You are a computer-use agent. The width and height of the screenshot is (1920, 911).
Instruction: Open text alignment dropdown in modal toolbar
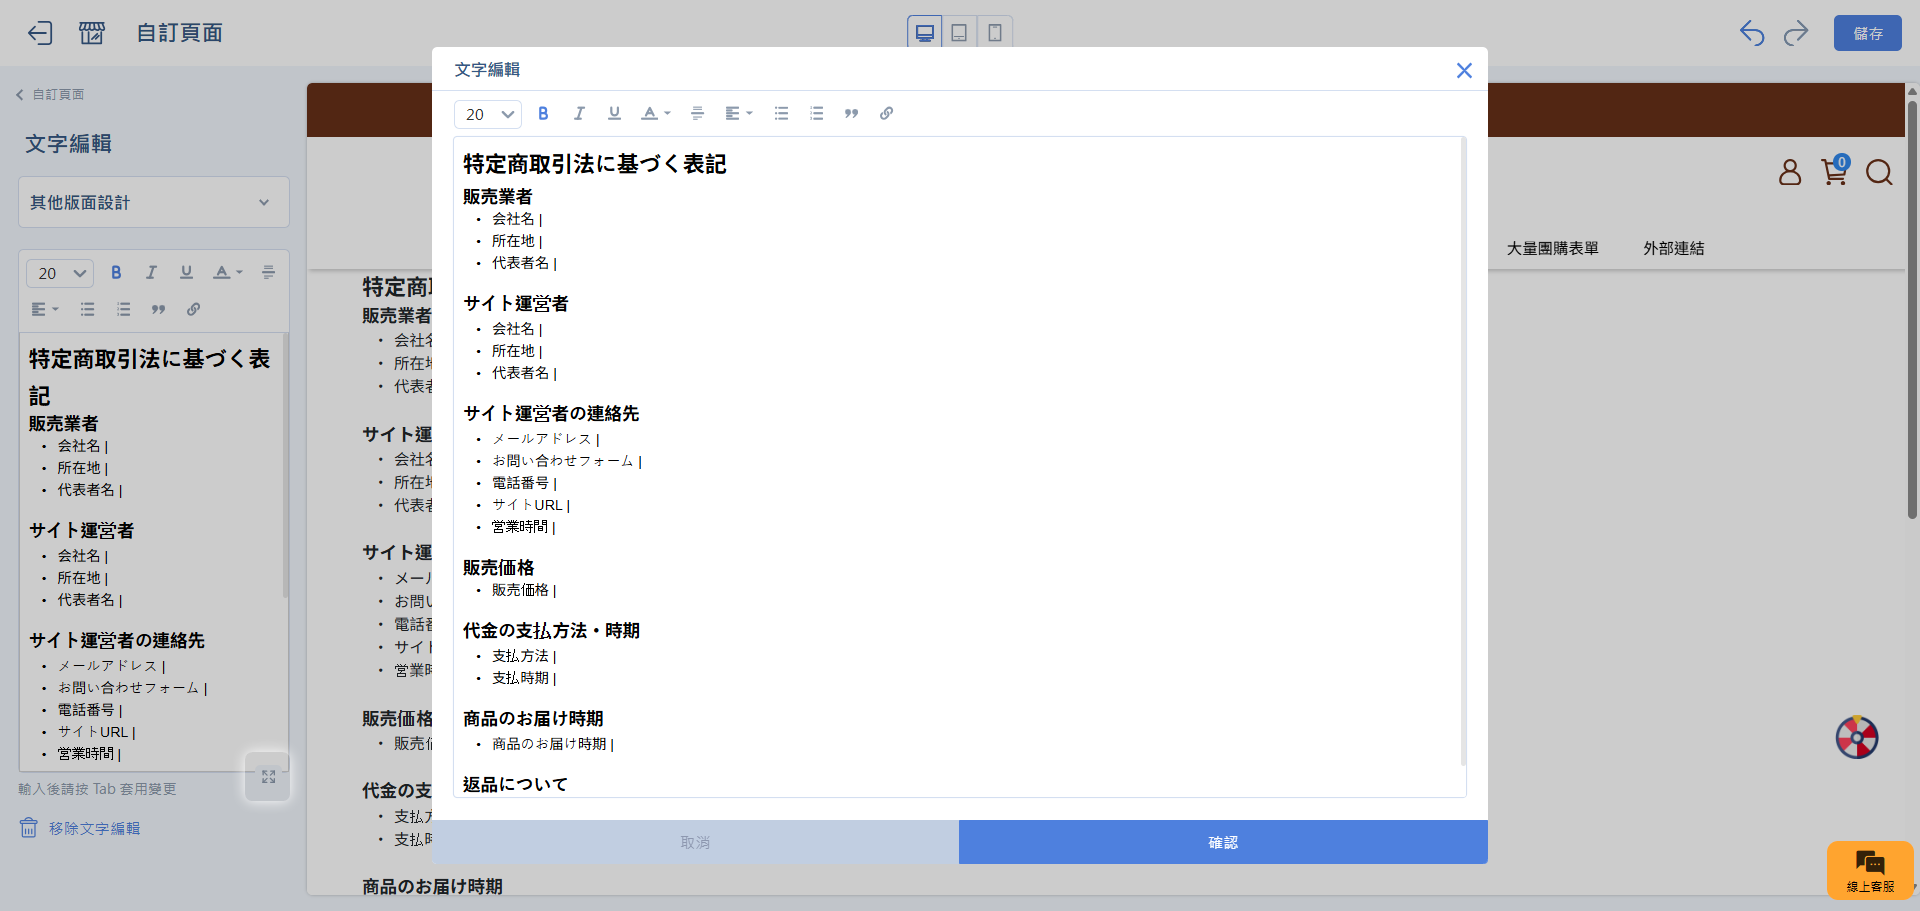(738, 114)
